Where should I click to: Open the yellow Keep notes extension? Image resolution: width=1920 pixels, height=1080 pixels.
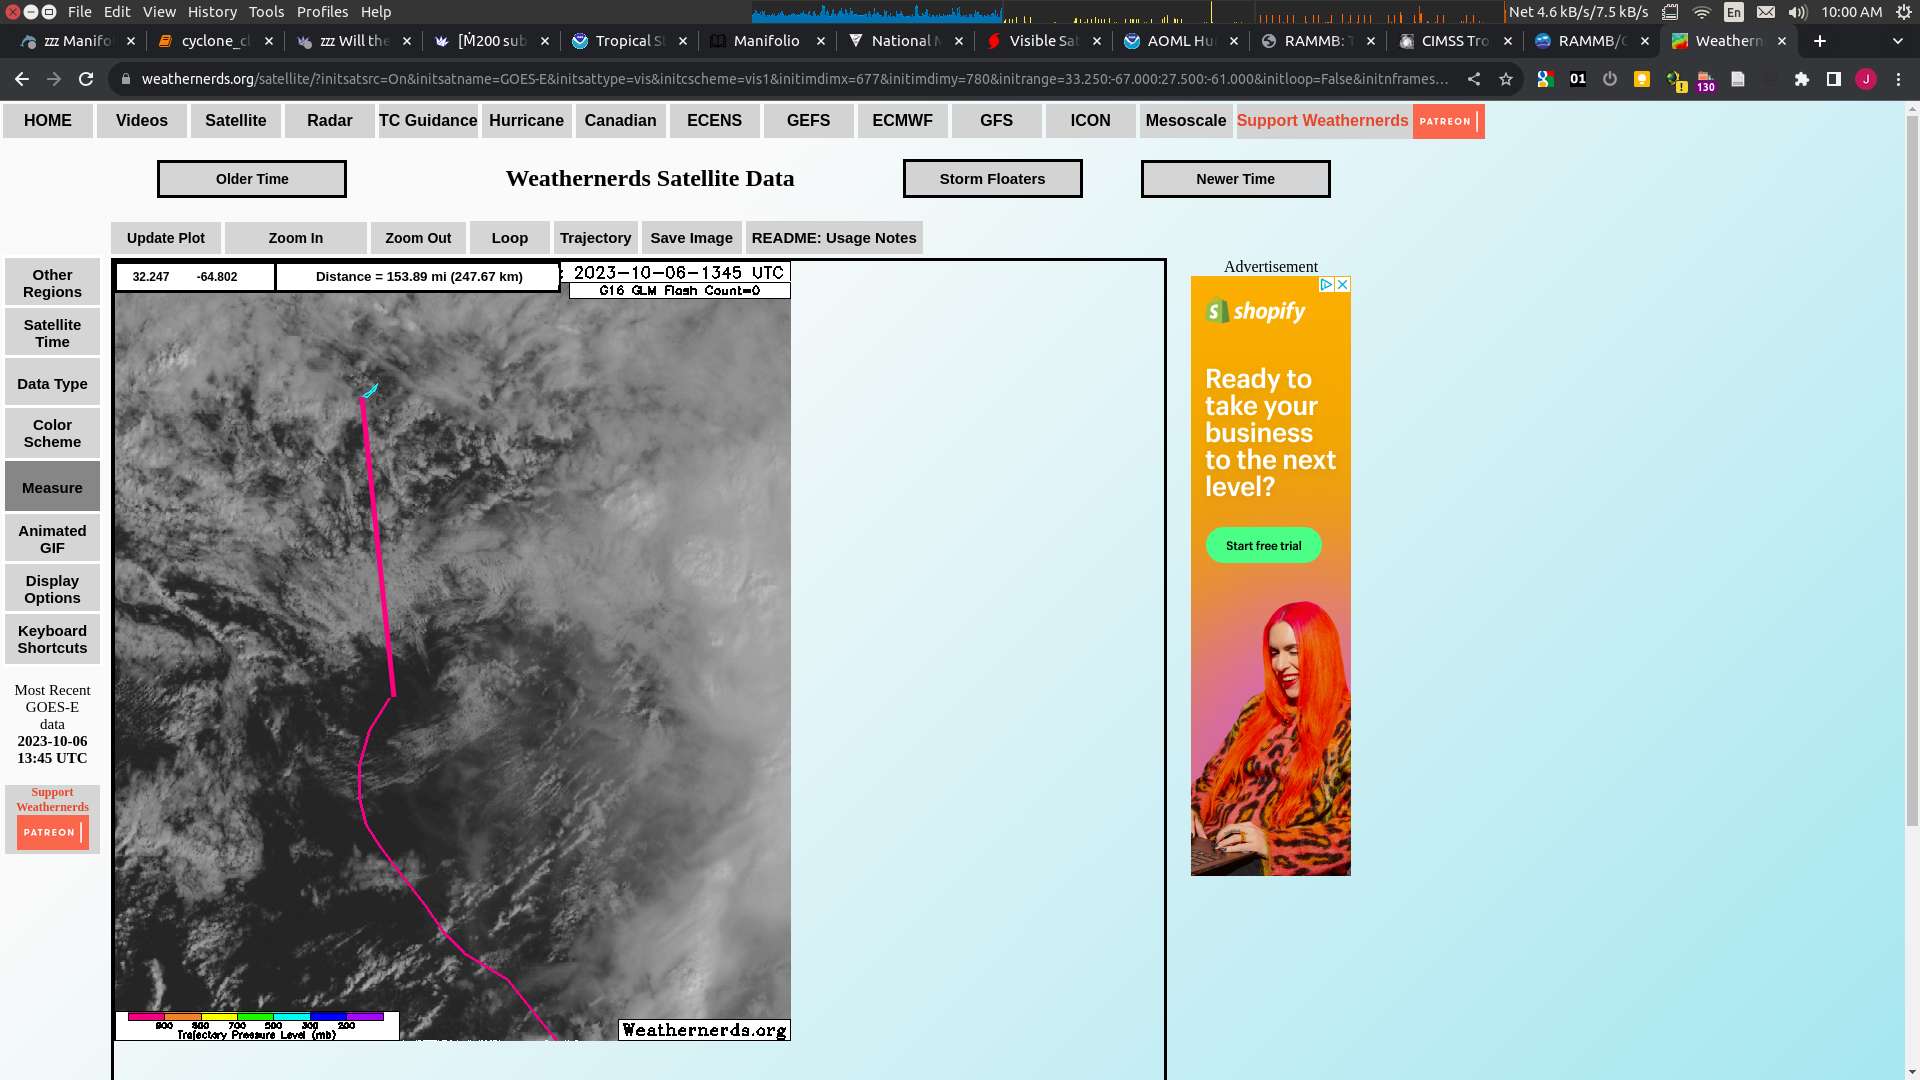(x=1642, y=79)
